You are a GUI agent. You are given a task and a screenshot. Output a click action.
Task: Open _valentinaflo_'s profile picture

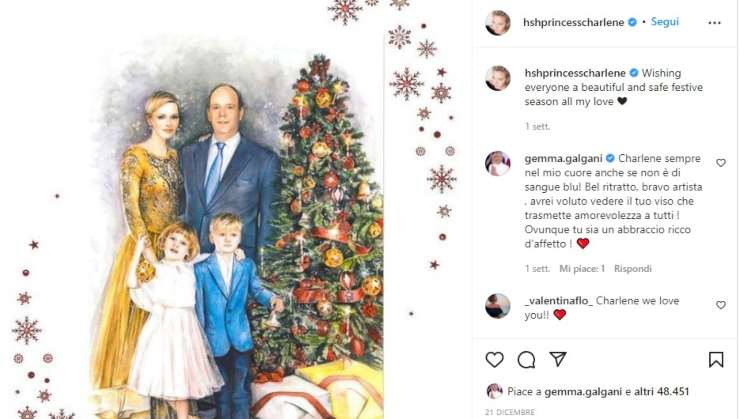coord(498,306)
